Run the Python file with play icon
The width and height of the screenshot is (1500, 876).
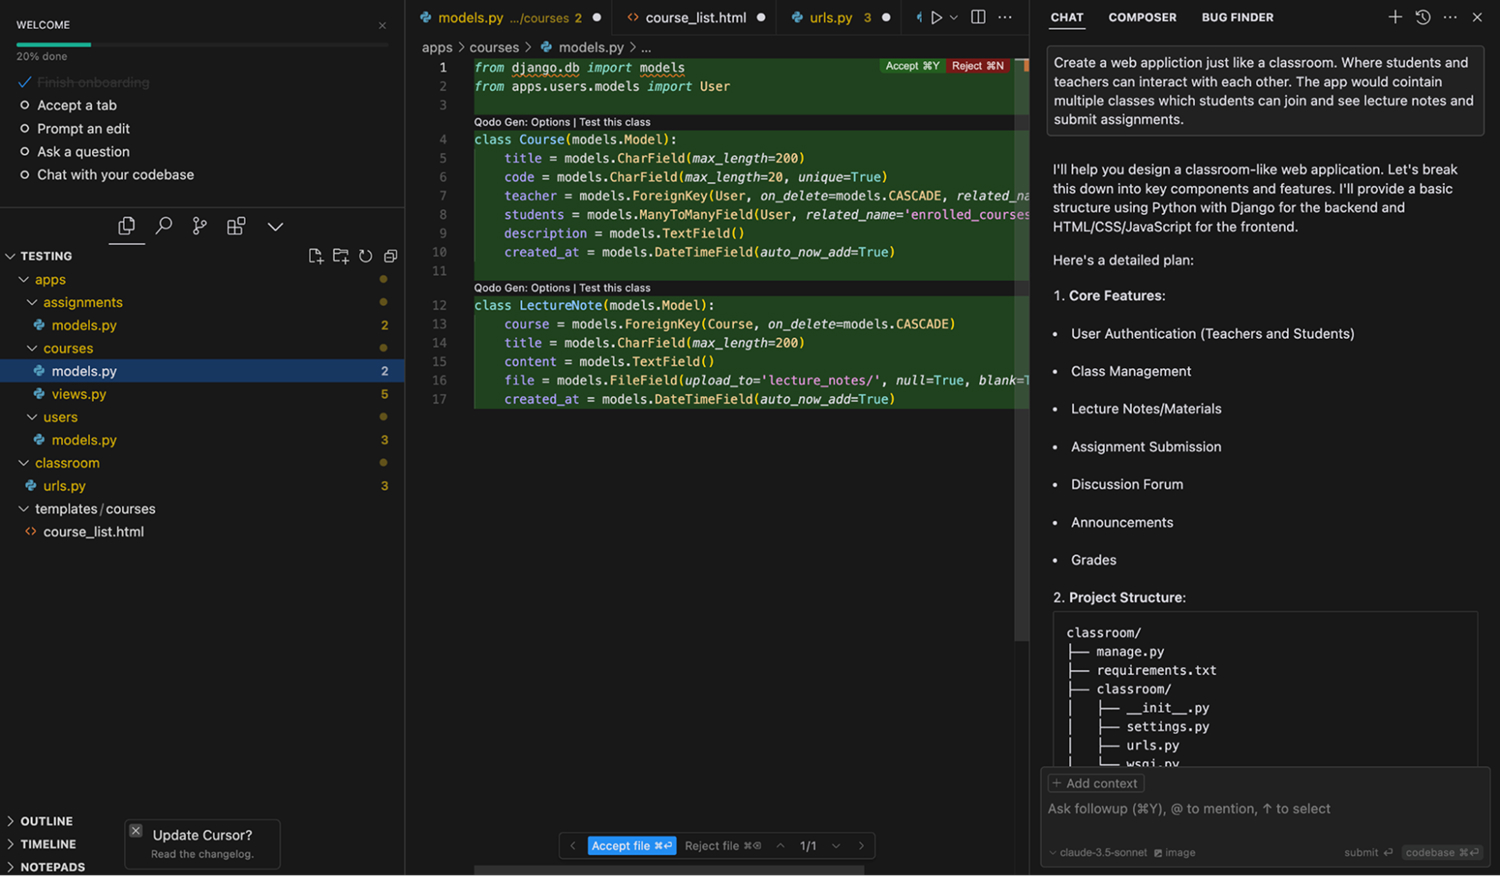click(x=936, y=17)
